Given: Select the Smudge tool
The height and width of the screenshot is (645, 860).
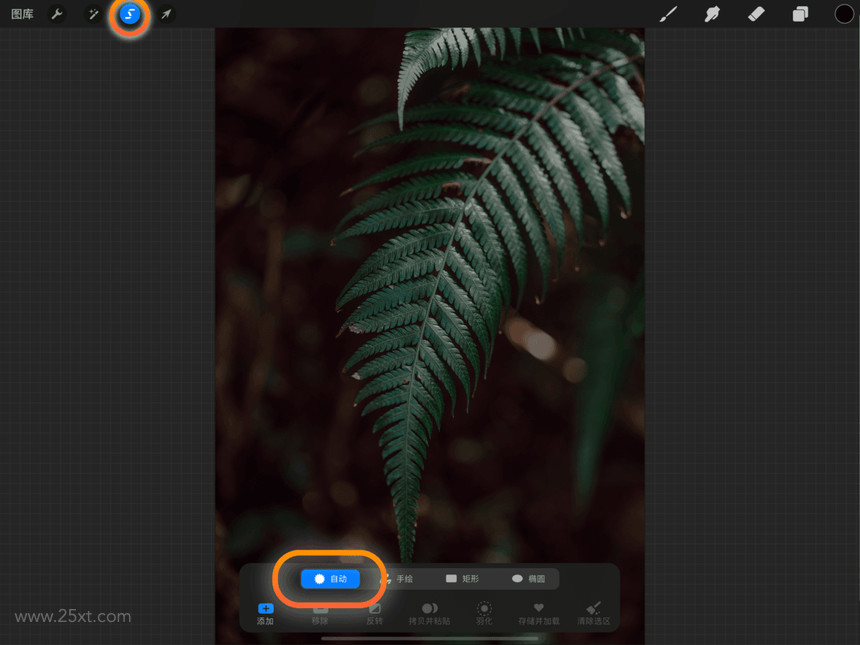Looking at the screenshot, I should click(712, 14).
